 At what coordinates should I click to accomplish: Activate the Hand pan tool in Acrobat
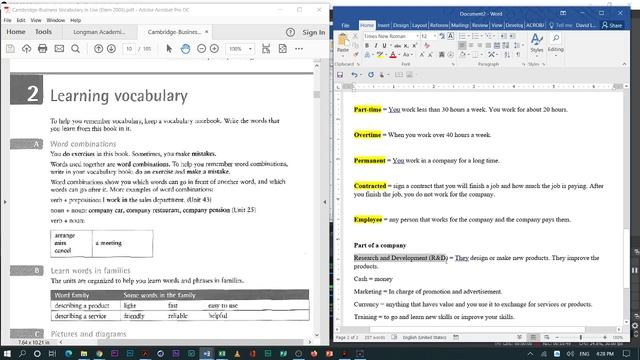(x=185, y=49)
